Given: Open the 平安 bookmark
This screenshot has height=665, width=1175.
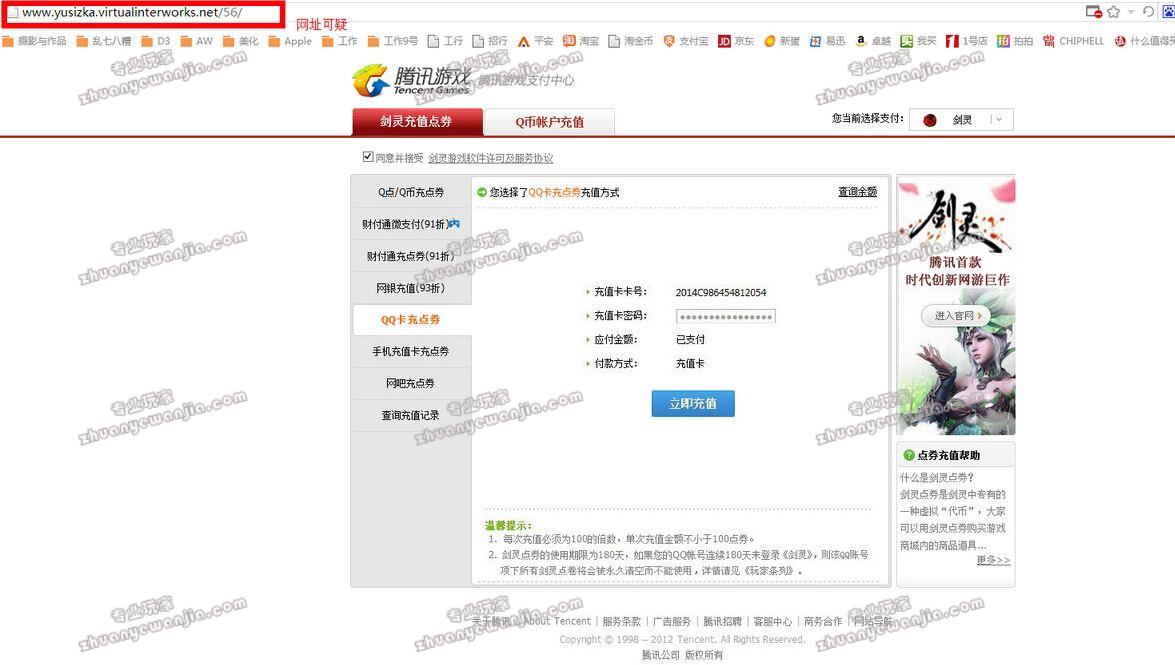Looking at the screenshot, I should click(535, 41).
